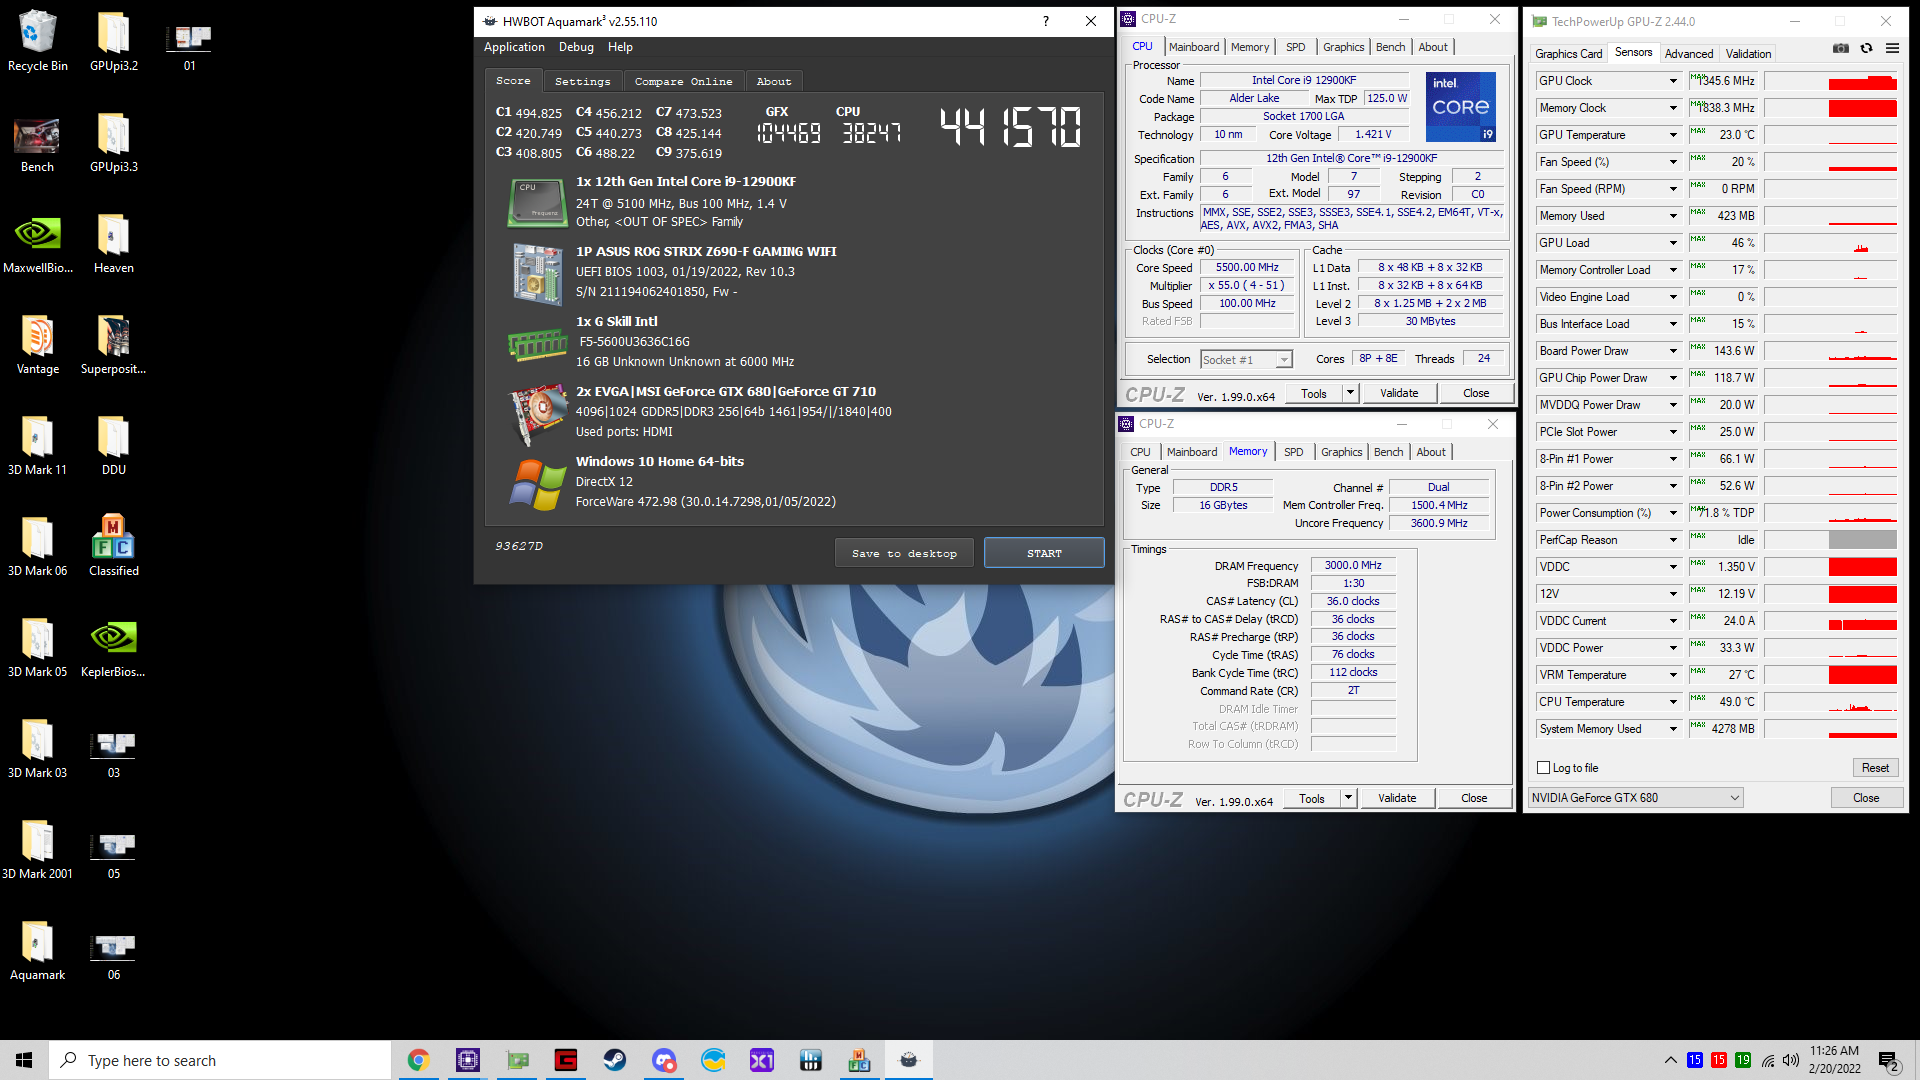Open the 3D Mark 11 folder
Screen dimensions: 1920x1080
click(x=37, y=445)
